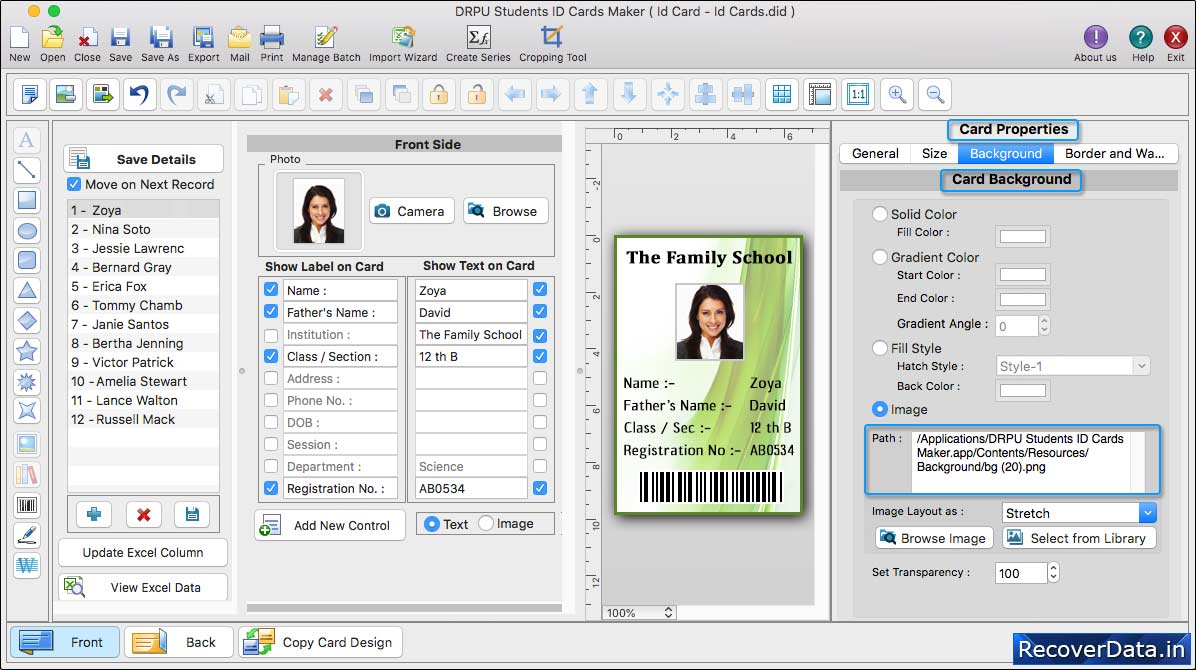Click the Fill Color swatch

pyautogui.click(x=1022, y=237)
